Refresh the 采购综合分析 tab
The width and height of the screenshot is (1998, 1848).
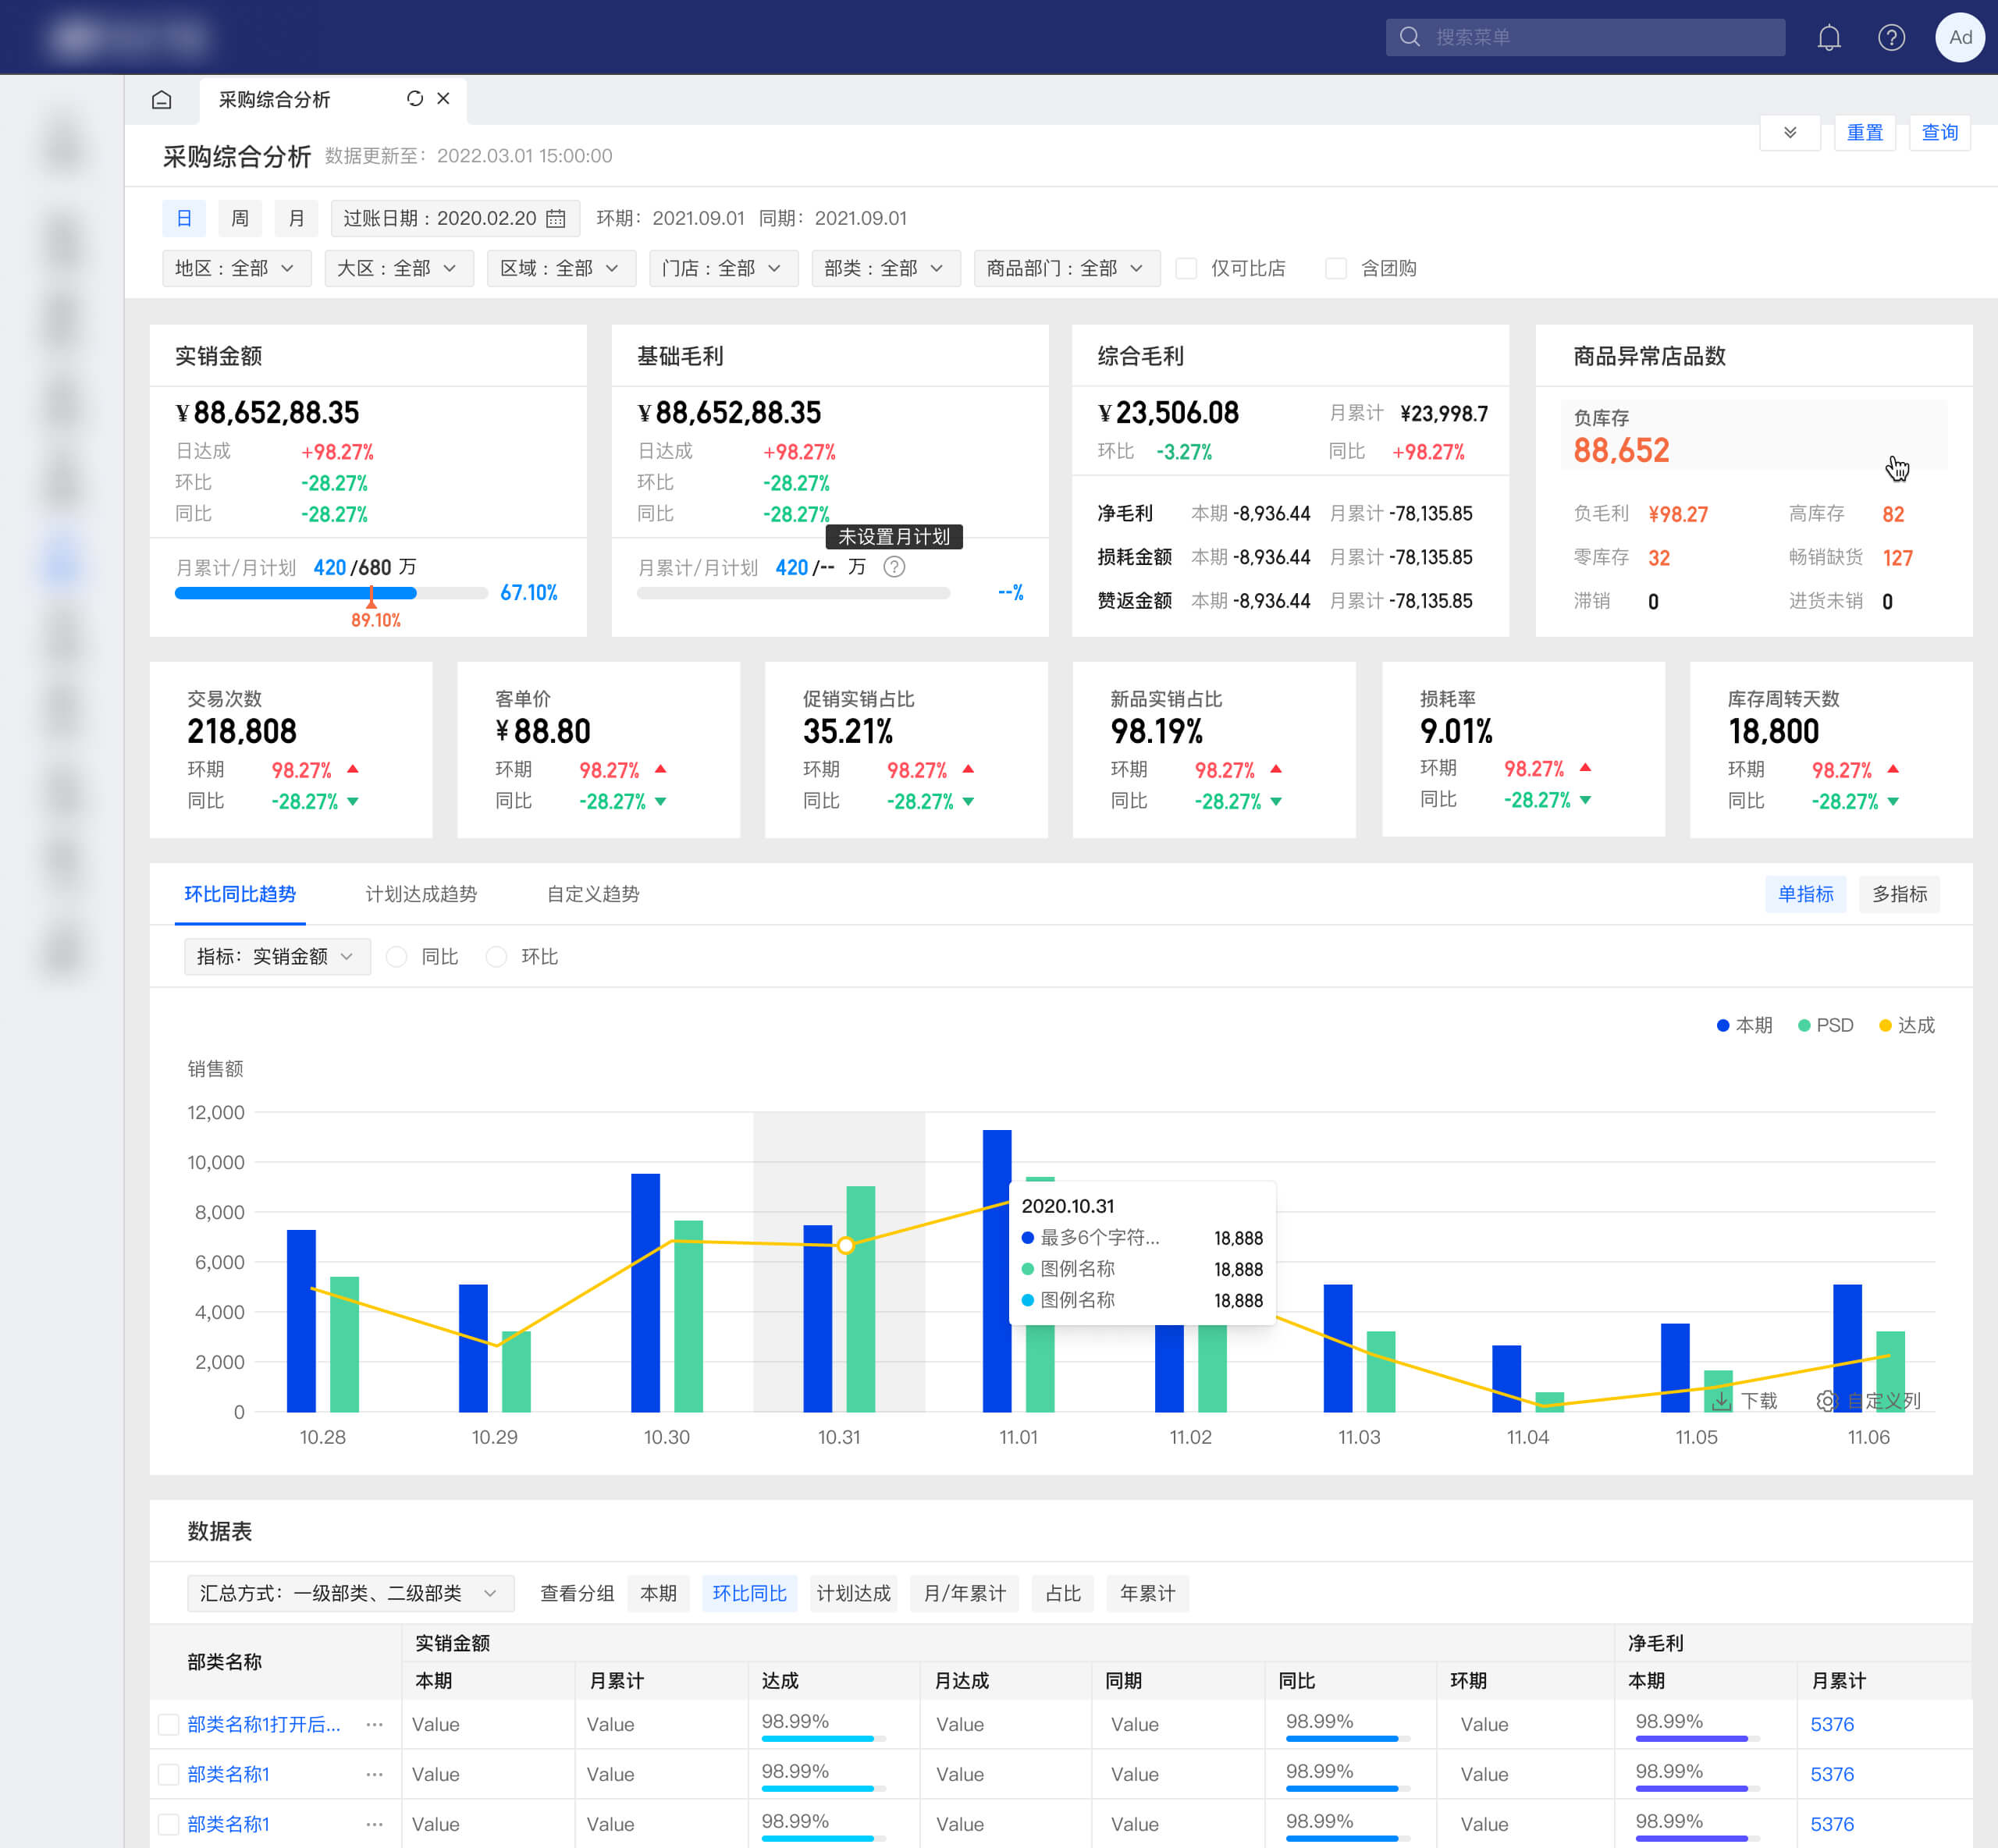(415, 98)
